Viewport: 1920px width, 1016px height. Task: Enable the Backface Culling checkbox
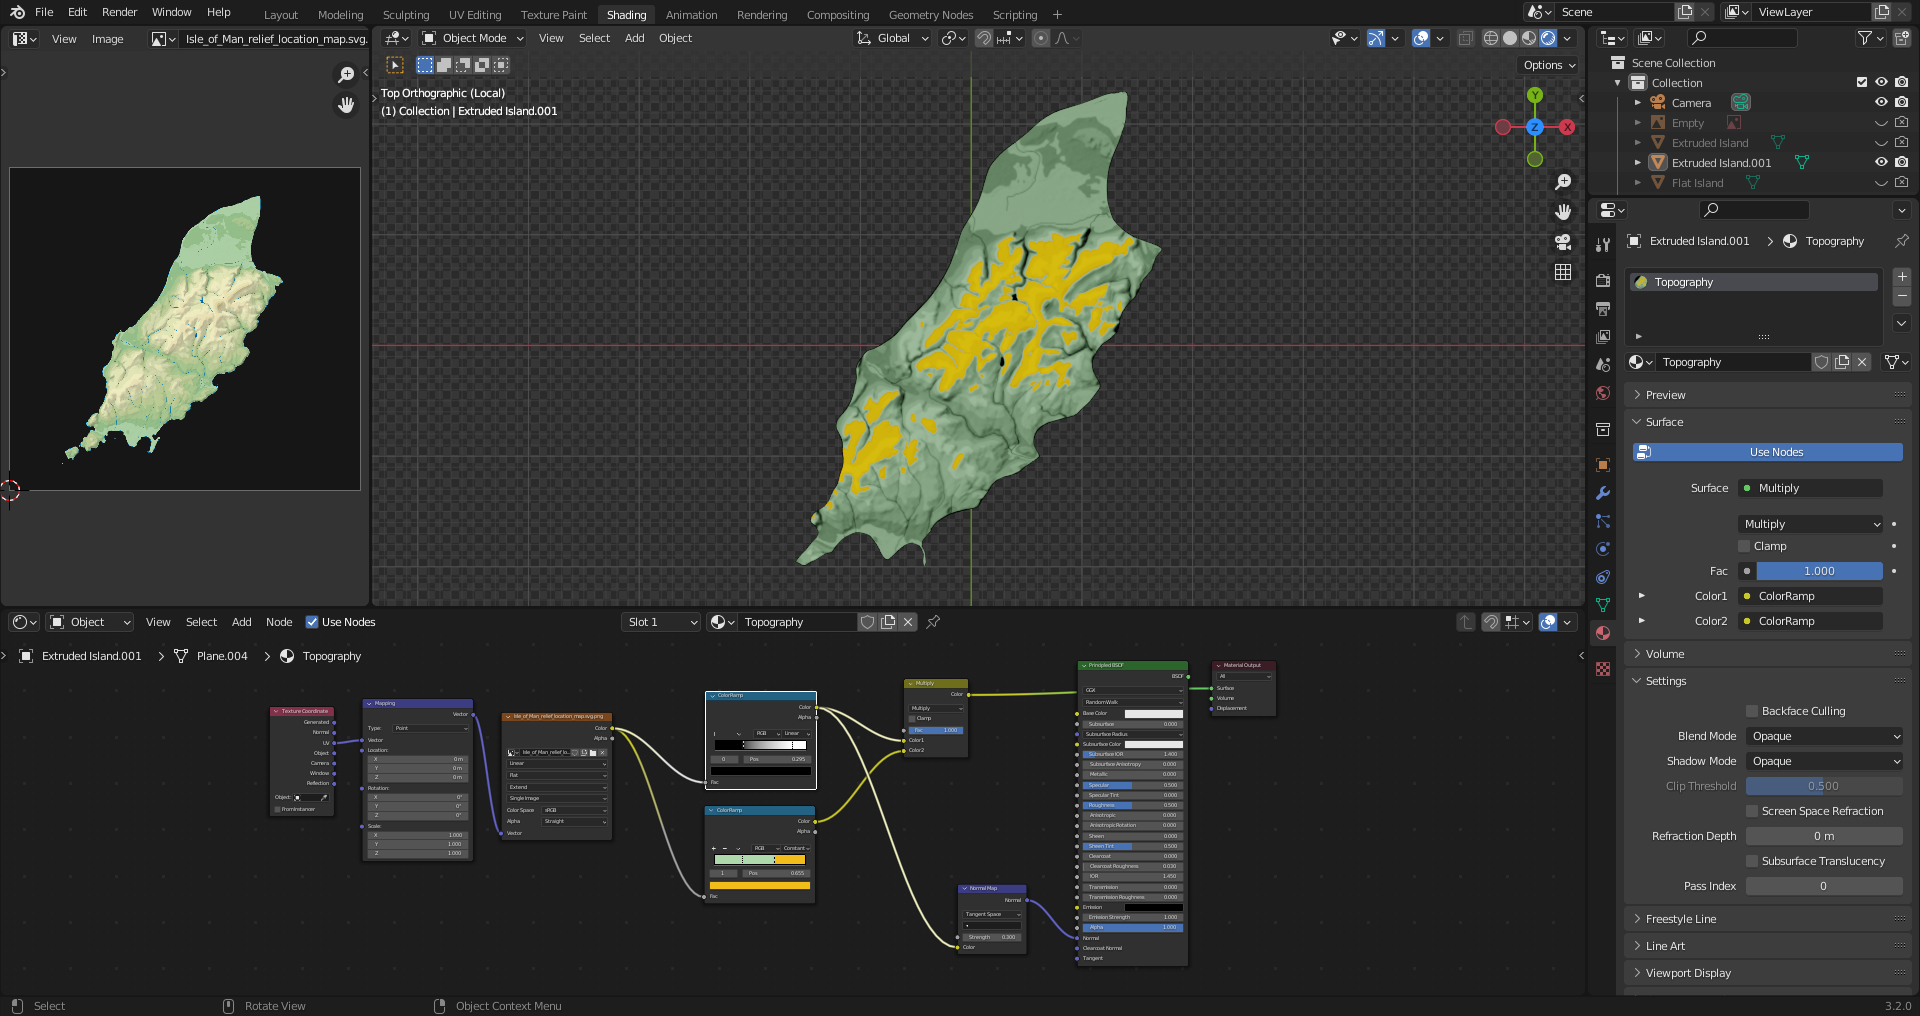tap(1752, 711)
